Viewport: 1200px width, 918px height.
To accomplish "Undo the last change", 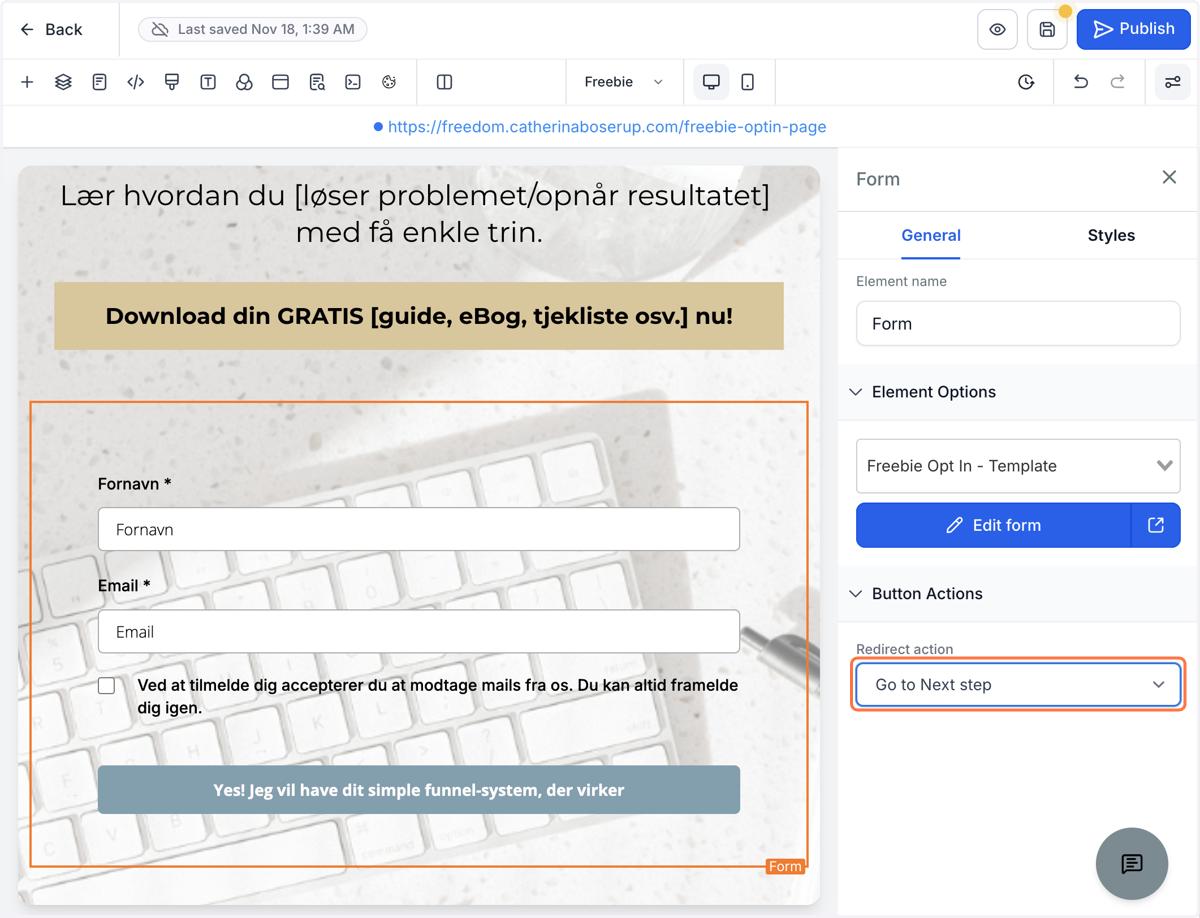I will coord(1081,82).
